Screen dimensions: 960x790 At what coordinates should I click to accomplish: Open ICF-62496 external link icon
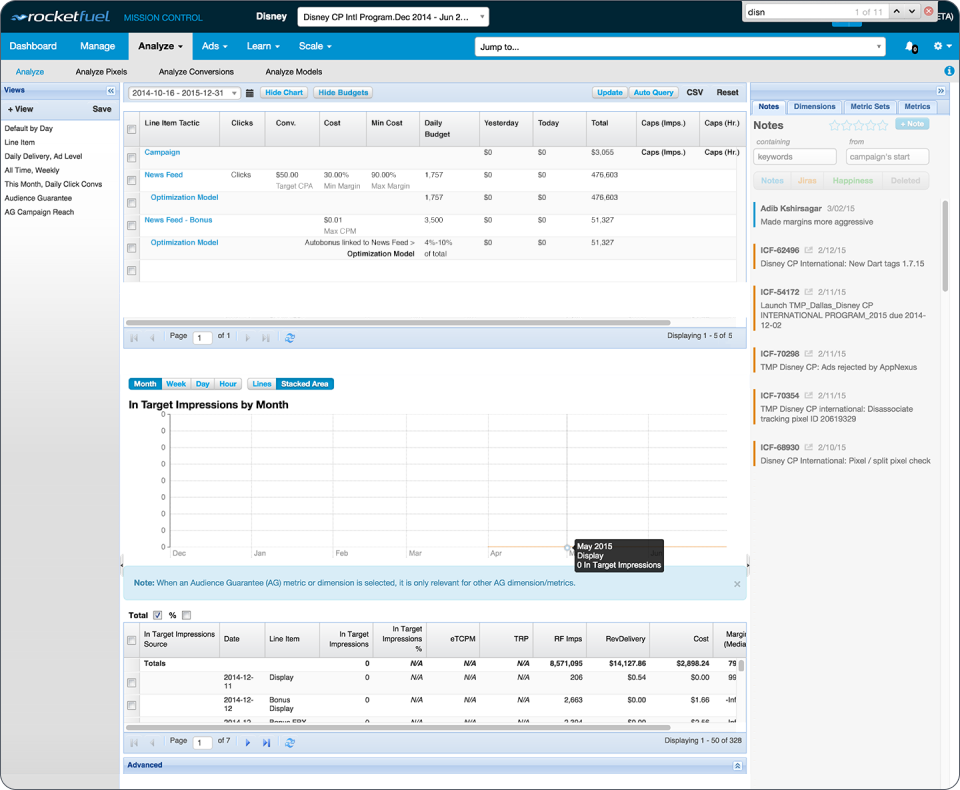(808, 250)
